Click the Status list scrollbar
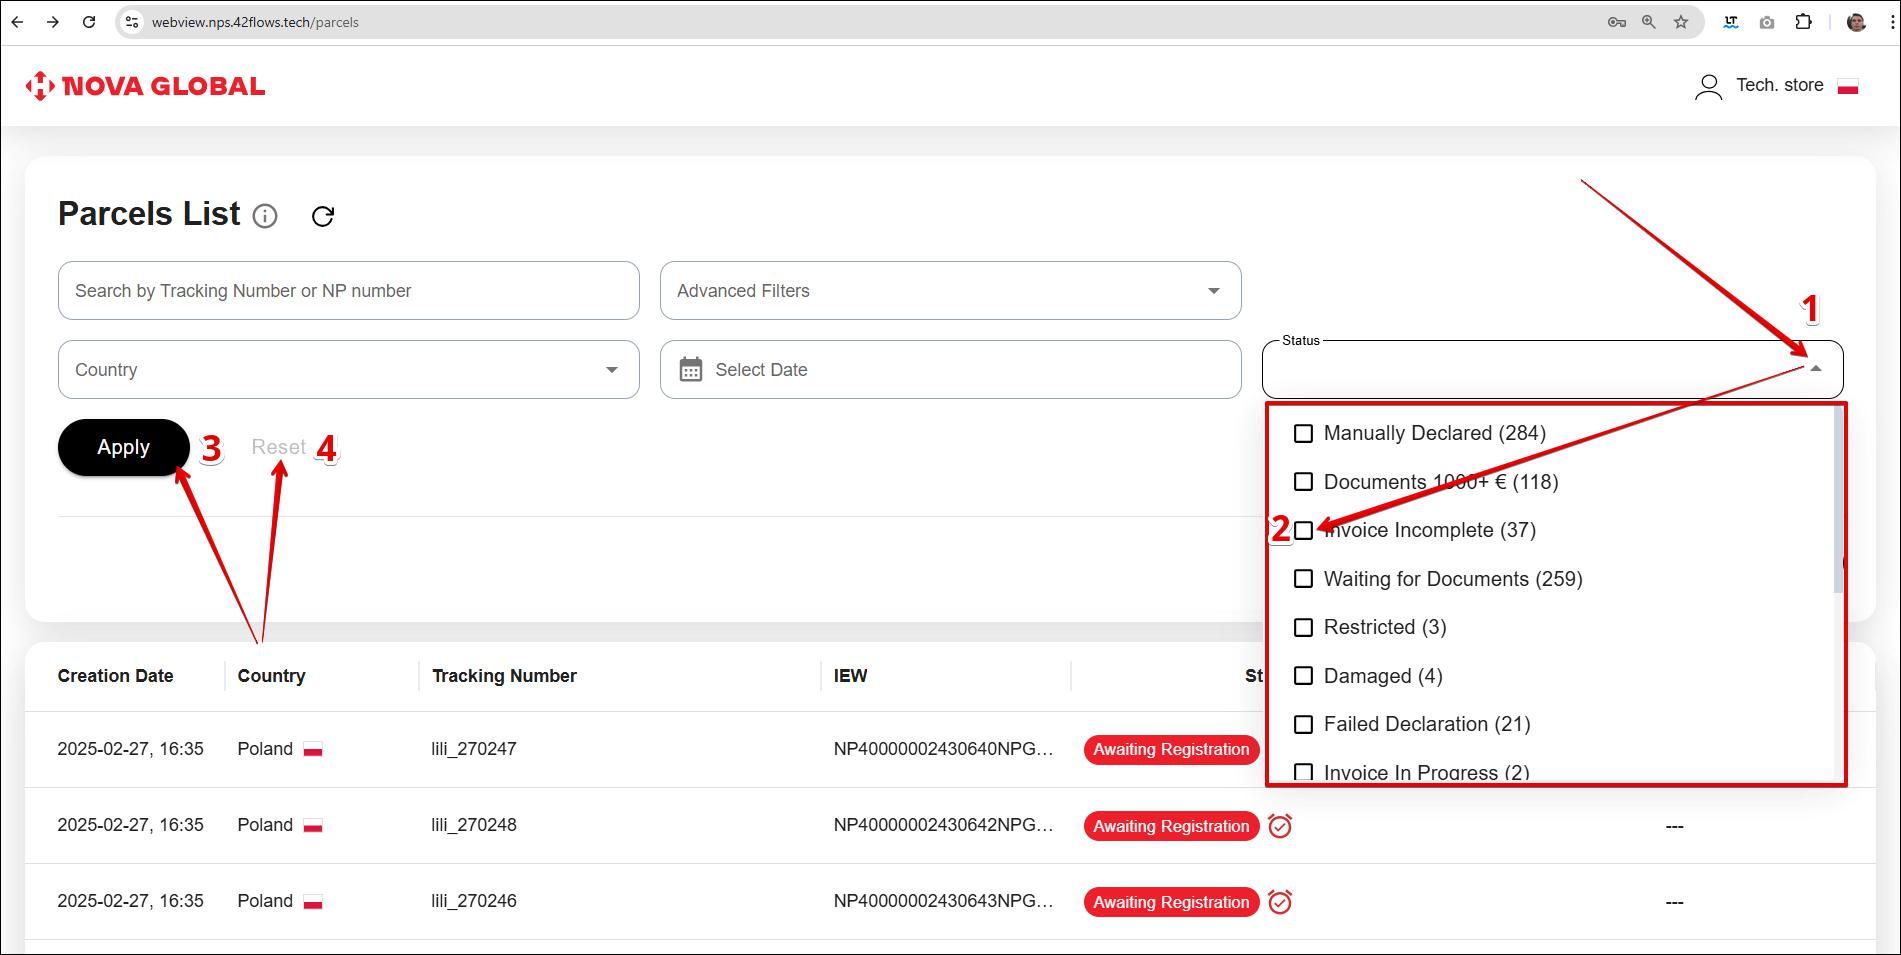Image resolution: width=1901 pixels, height=955 pixels. [1837, 500]
